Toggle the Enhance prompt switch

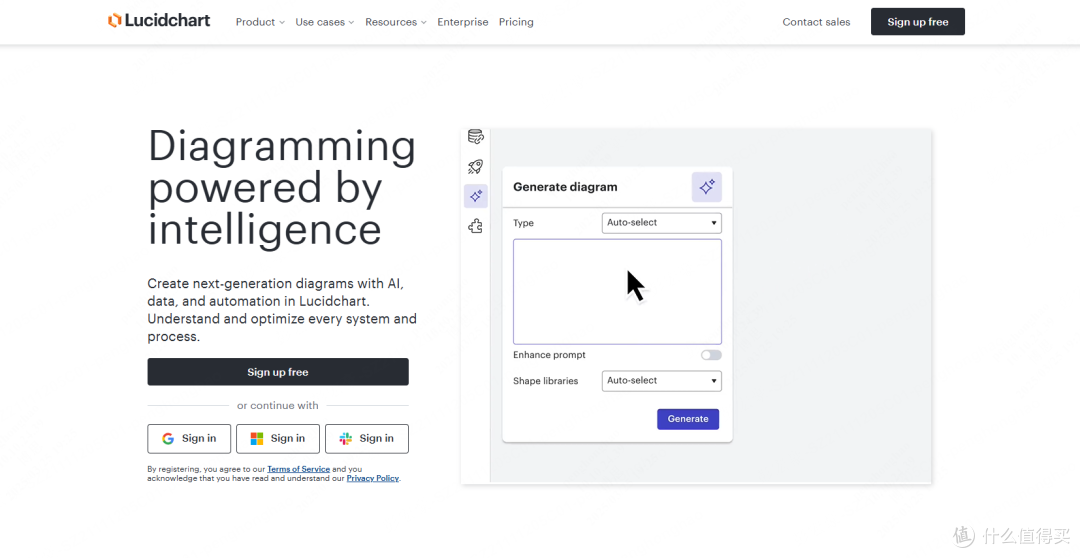click(712, 355)
